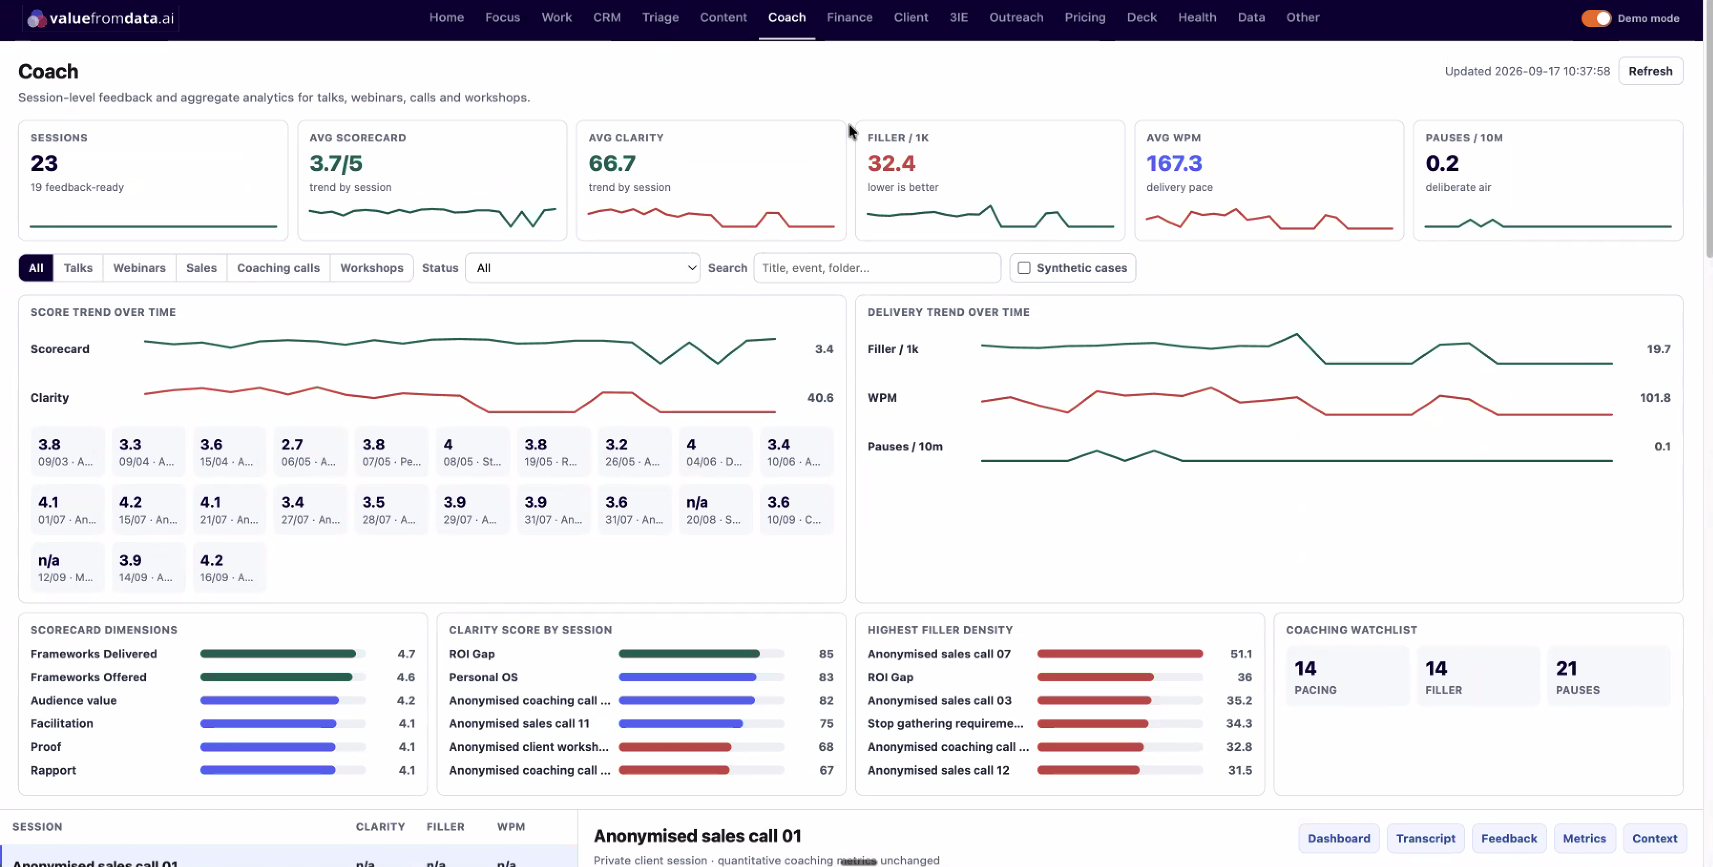This screenshot has width=1713, height=867.
Task: Show only Coaching calls
Action: click(278, 268)
